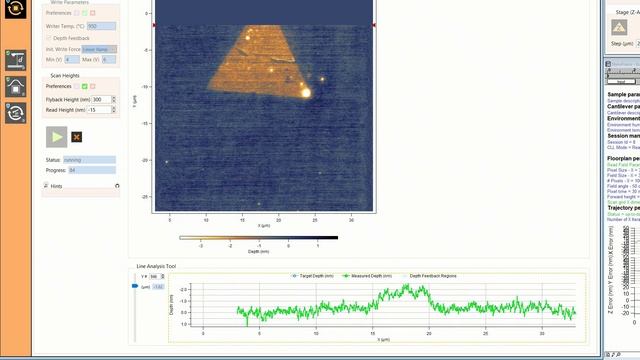Click the Scan Heights group title
This screenshot has width=640, height=360.
[65, 76]
